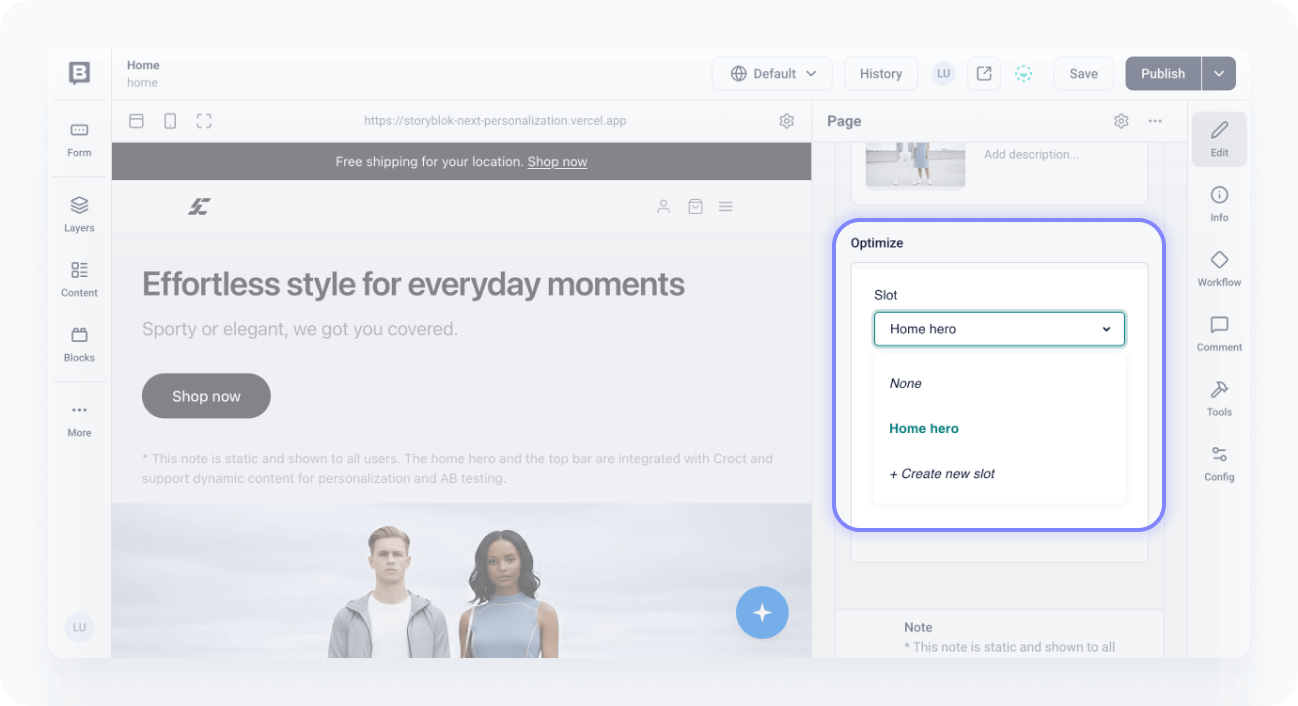Switch preview to mobile view
Viewport: 1298px width, 706px height.
click(x=170, y=121)
